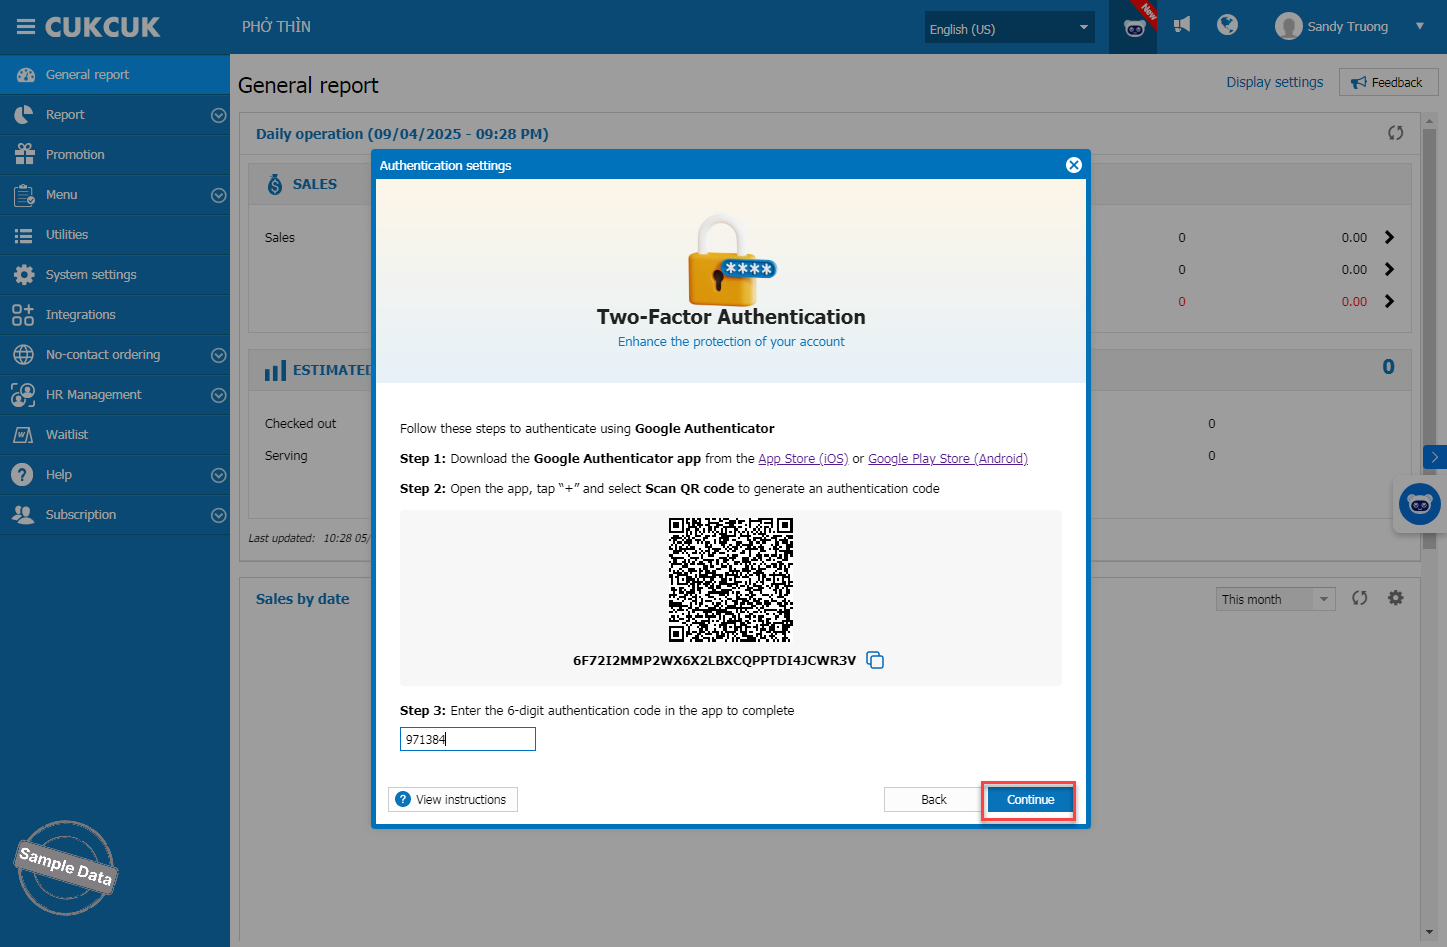Image resolution: width=1447 pixels, height=947 pixels.
Task: Click the question mark in View instructions
Action: tap(403, 799)
